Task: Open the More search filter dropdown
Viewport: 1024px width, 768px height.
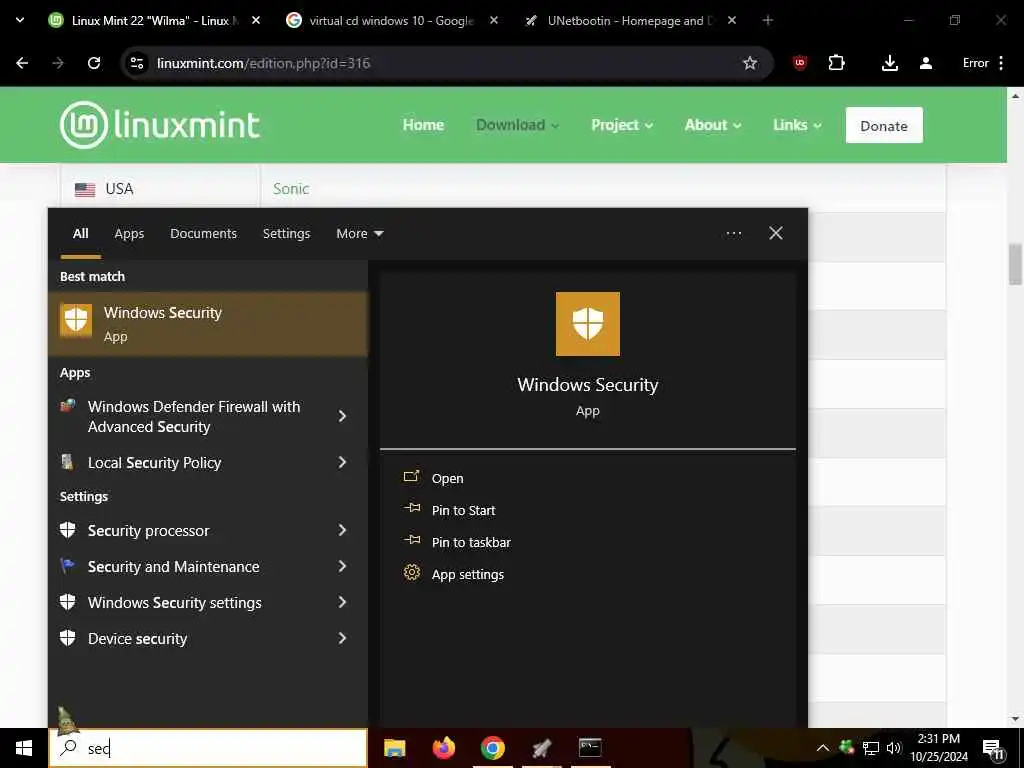Action: click(359, 233)
